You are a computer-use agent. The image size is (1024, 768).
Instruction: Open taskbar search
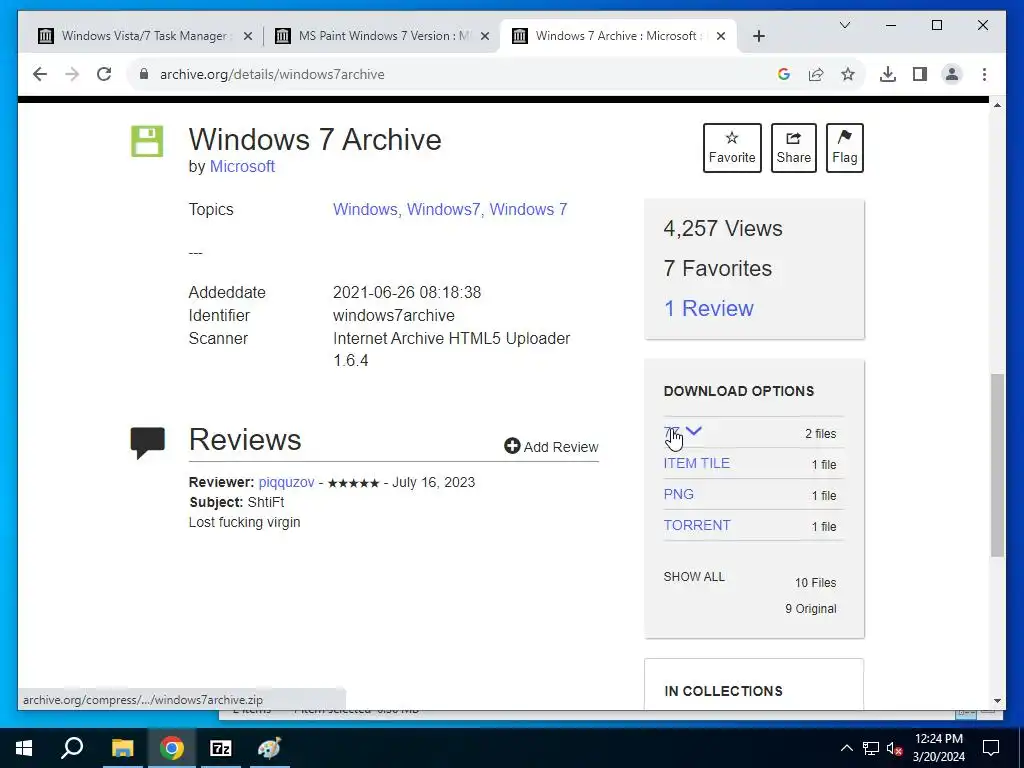(x=72, y=748)
